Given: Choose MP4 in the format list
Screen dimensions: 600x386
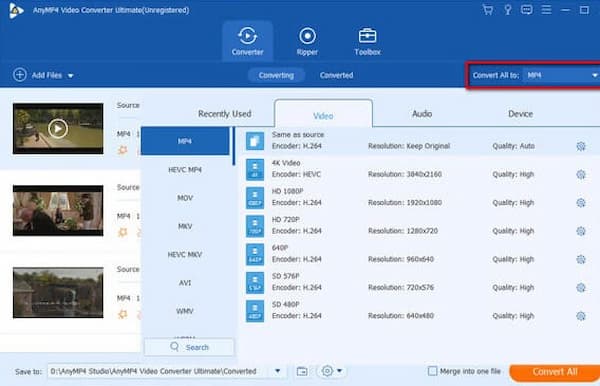Looking at the screenshot, I should point(185,141).
